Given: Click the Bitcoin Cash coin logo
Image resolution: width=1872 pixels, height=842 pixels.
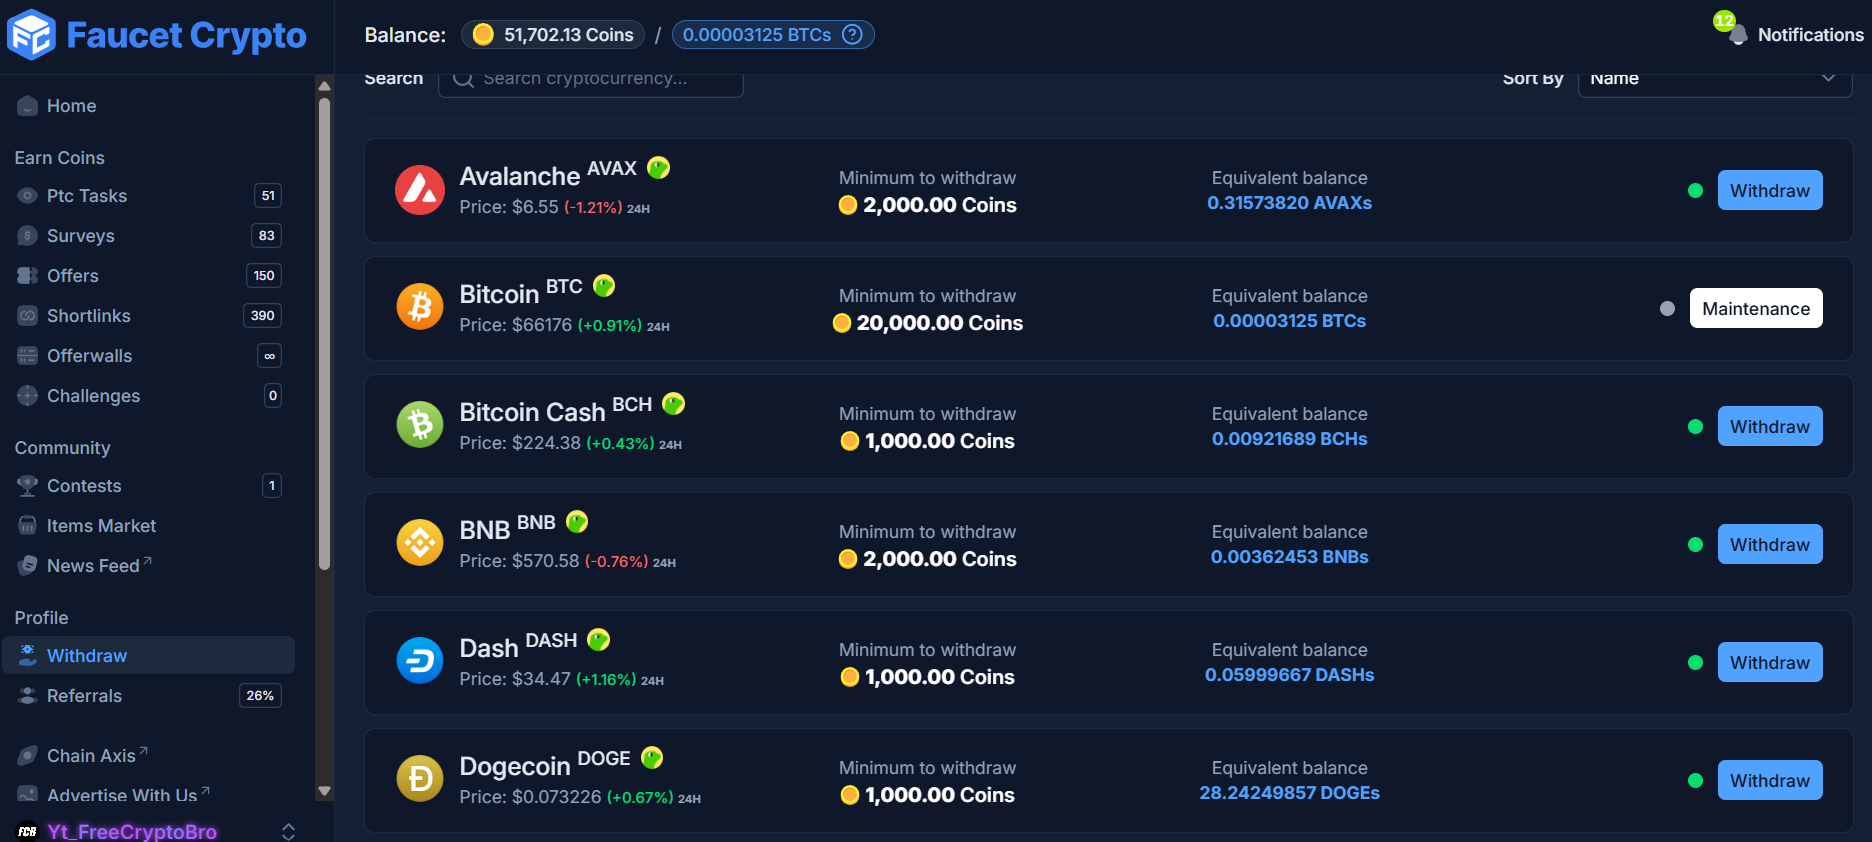Looking at the screenshot, I should pos(420,426).
